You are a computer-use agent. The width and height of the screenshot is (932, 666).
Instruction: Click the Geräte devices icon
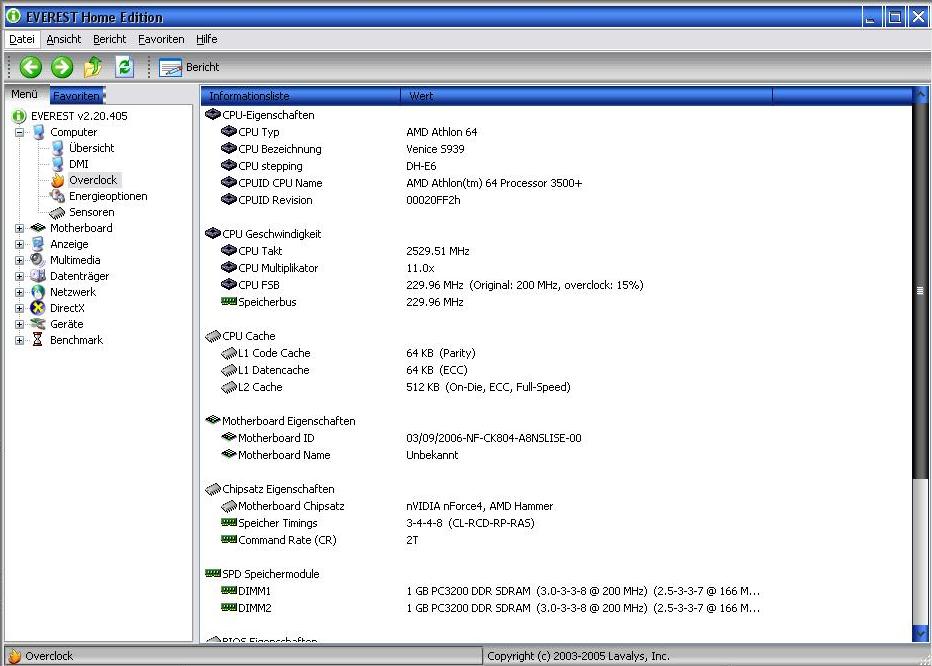[x=38, y=324]
